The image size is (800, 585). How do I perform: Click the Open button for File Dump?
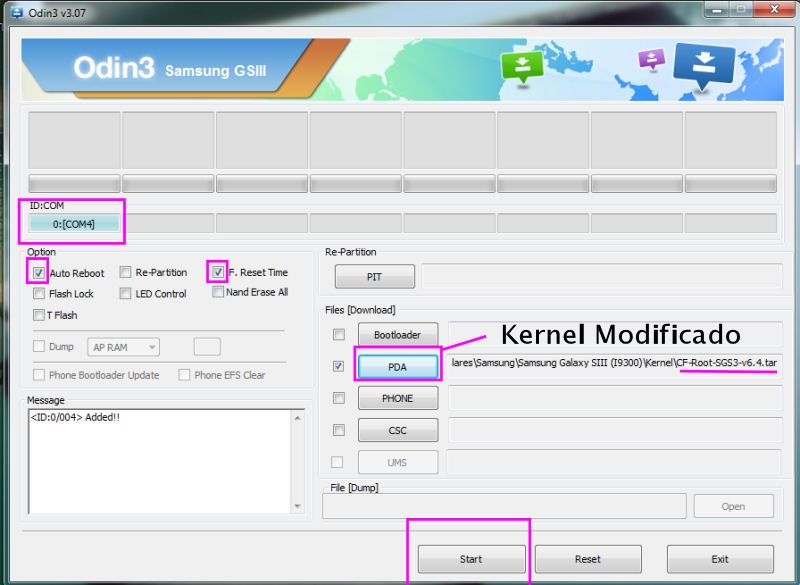click(x=733, y=506)
